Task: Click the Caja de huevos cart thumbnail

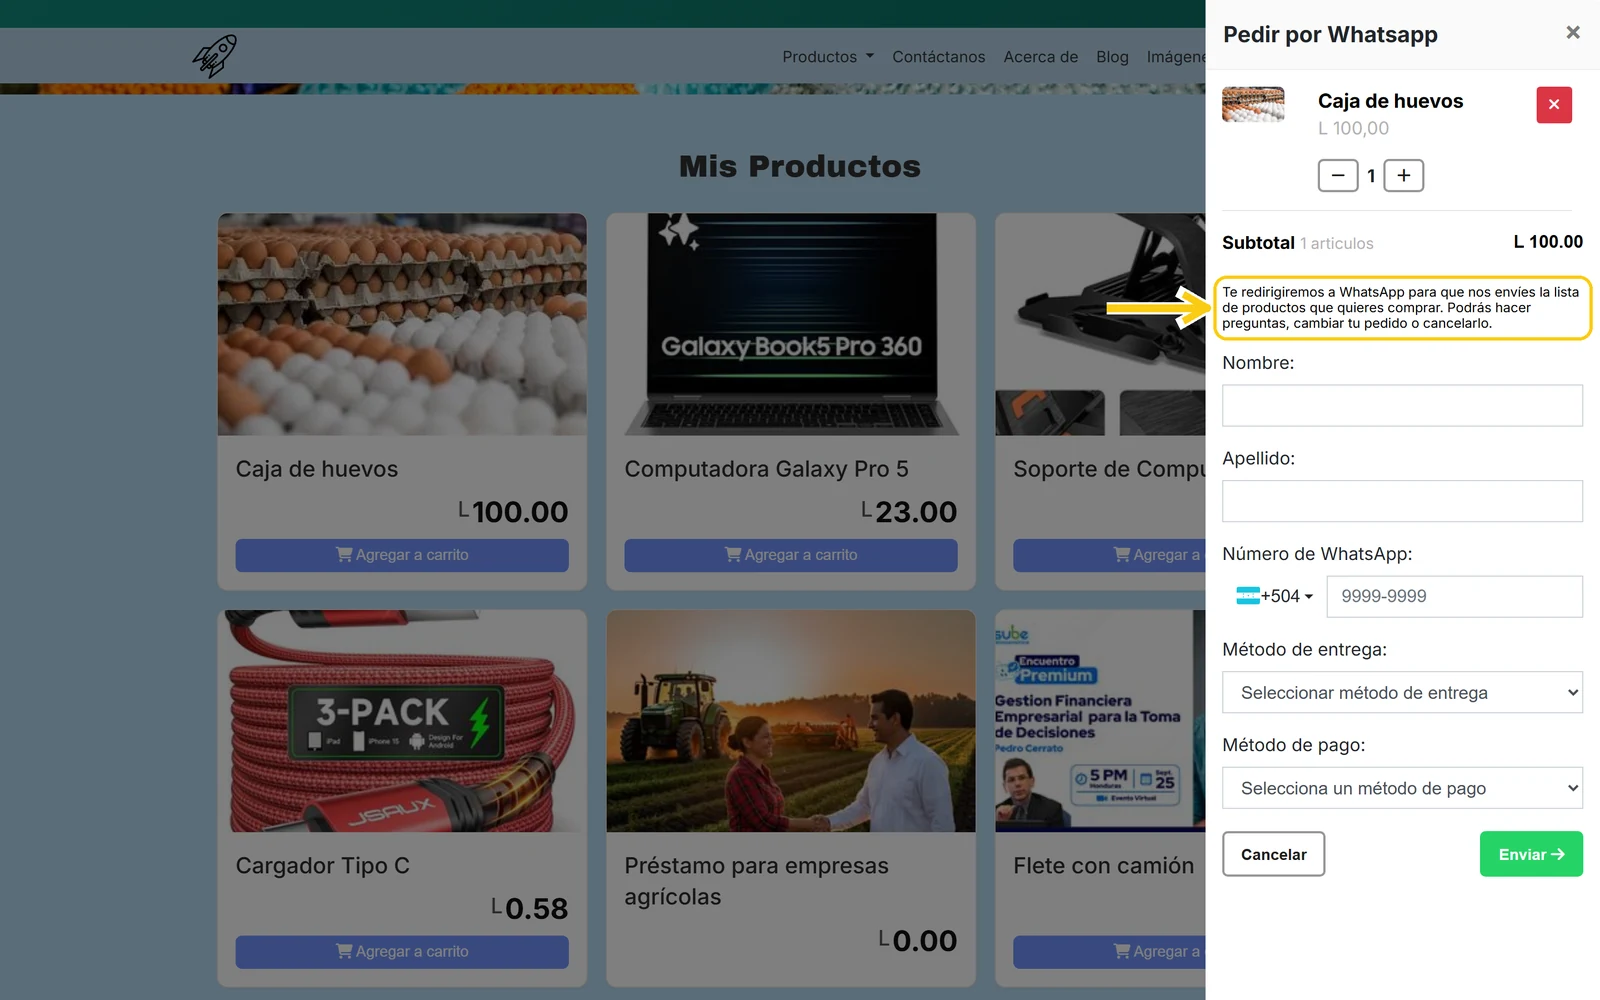Action: tap(1253, 104)
